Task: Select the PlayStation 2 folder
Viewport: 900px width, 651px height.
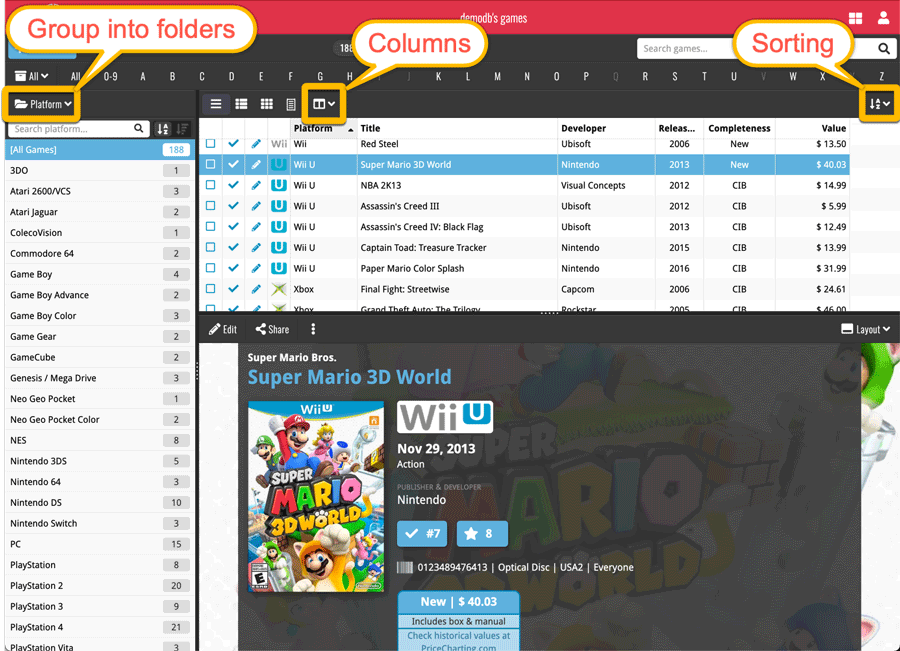Action: pos(100,586)
